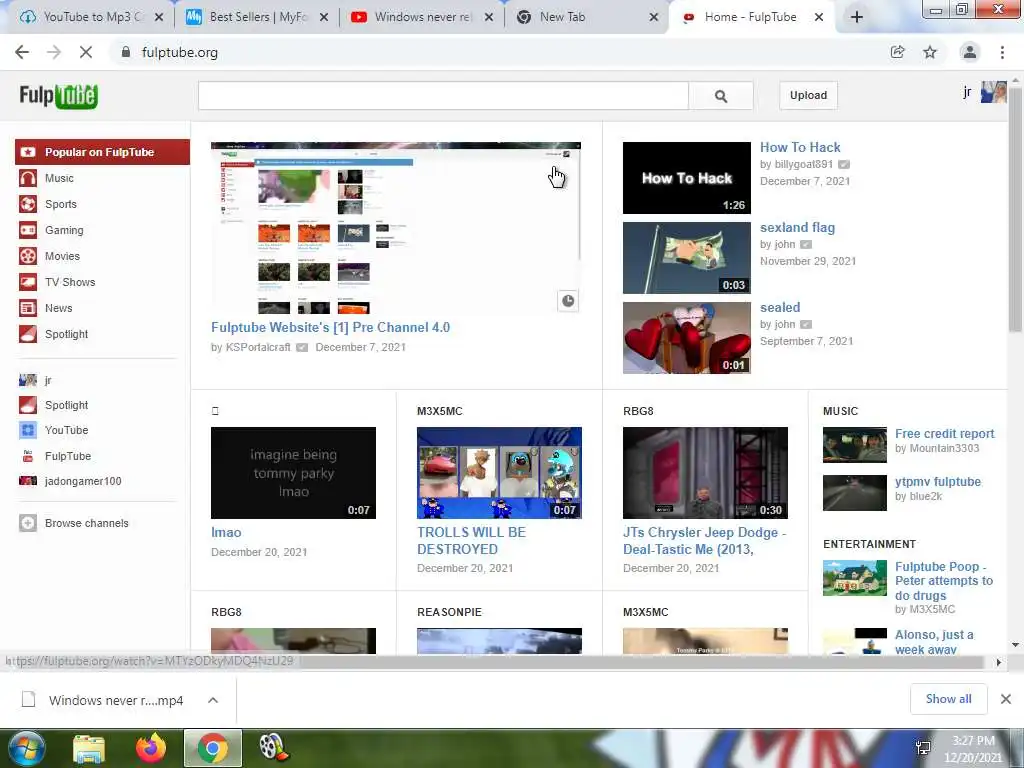This screenshot has height=768, width=1024.
Task: Click taskbar clock showing 3:27 PM
Action: point(973,749)
